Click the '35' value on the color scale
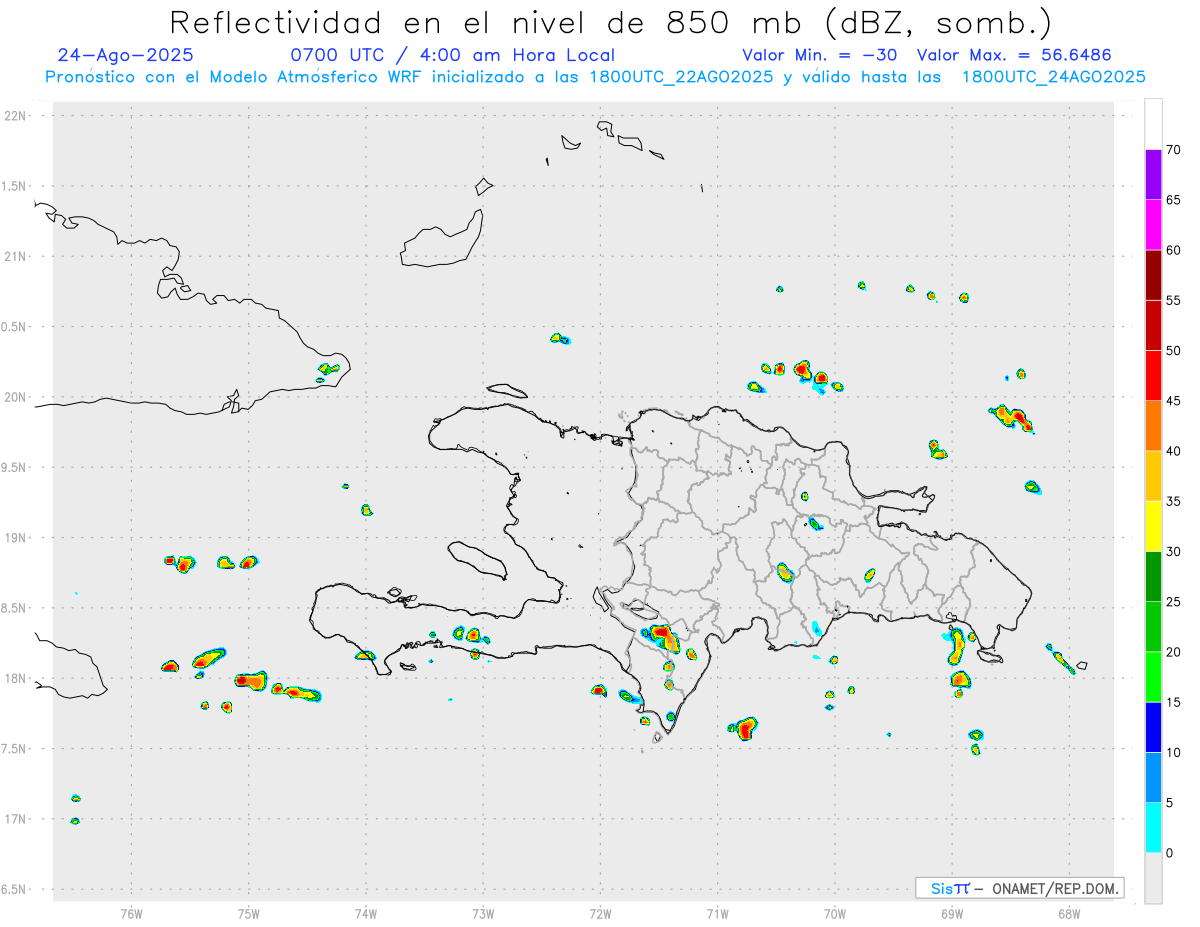Screen dimensions: 1200x927 (1173, 501)
